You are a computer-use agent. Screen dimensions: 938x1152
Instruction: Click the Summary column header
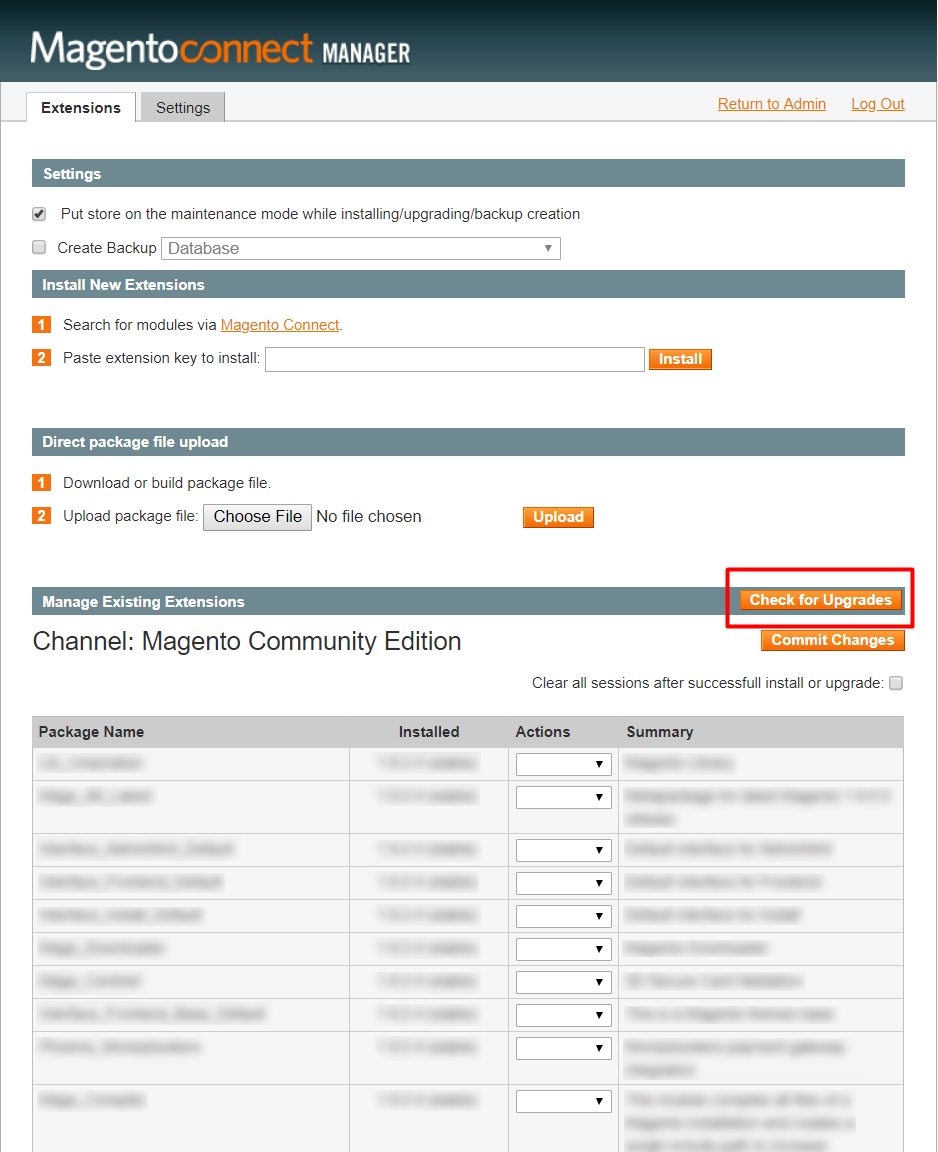pyautogui.click(x=660, y=732)
